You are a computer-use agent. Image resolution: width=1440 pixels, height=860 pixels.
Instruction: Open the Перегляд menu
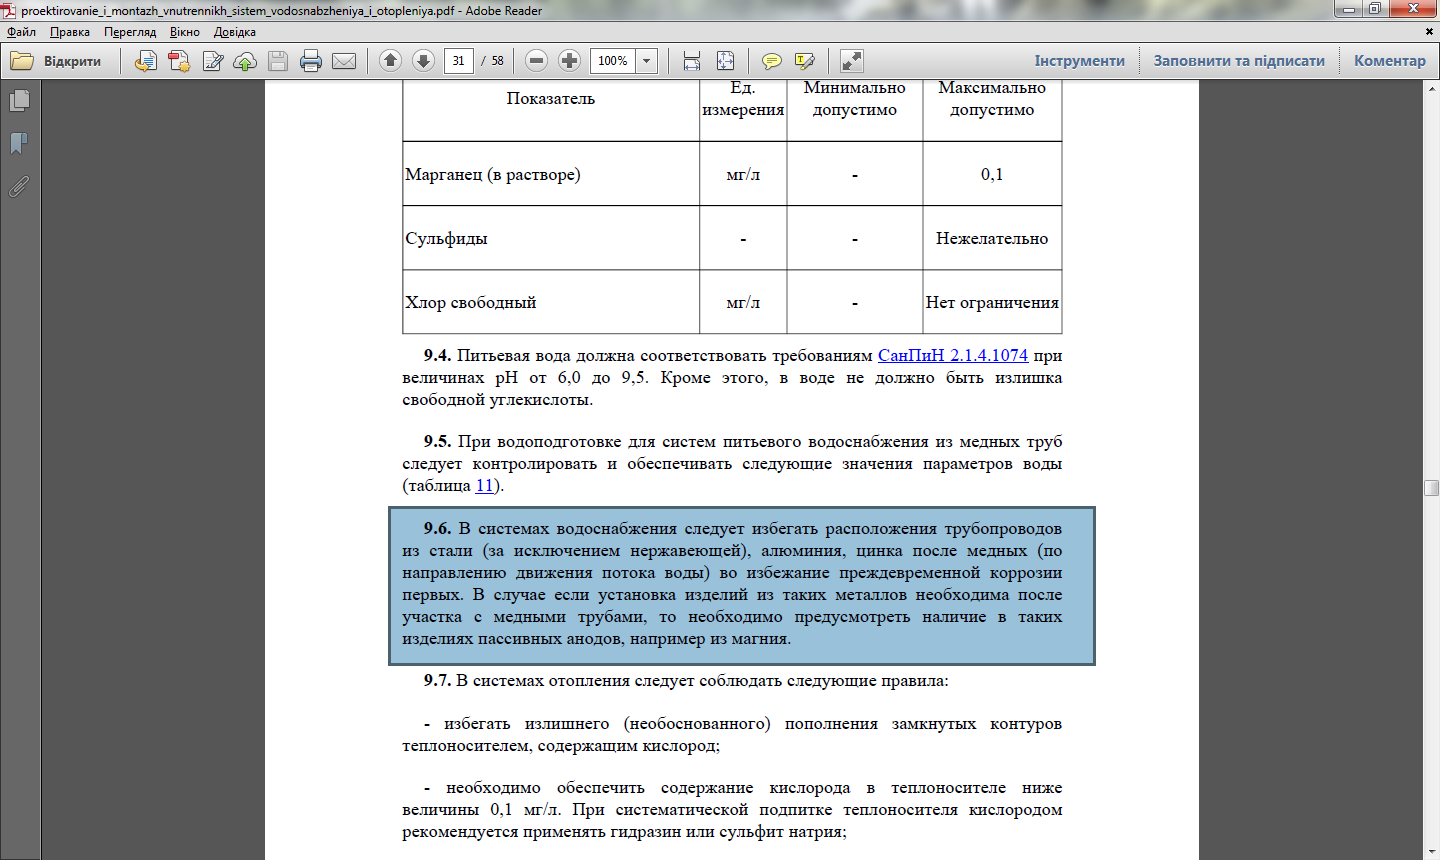click(x=130, y=32)
